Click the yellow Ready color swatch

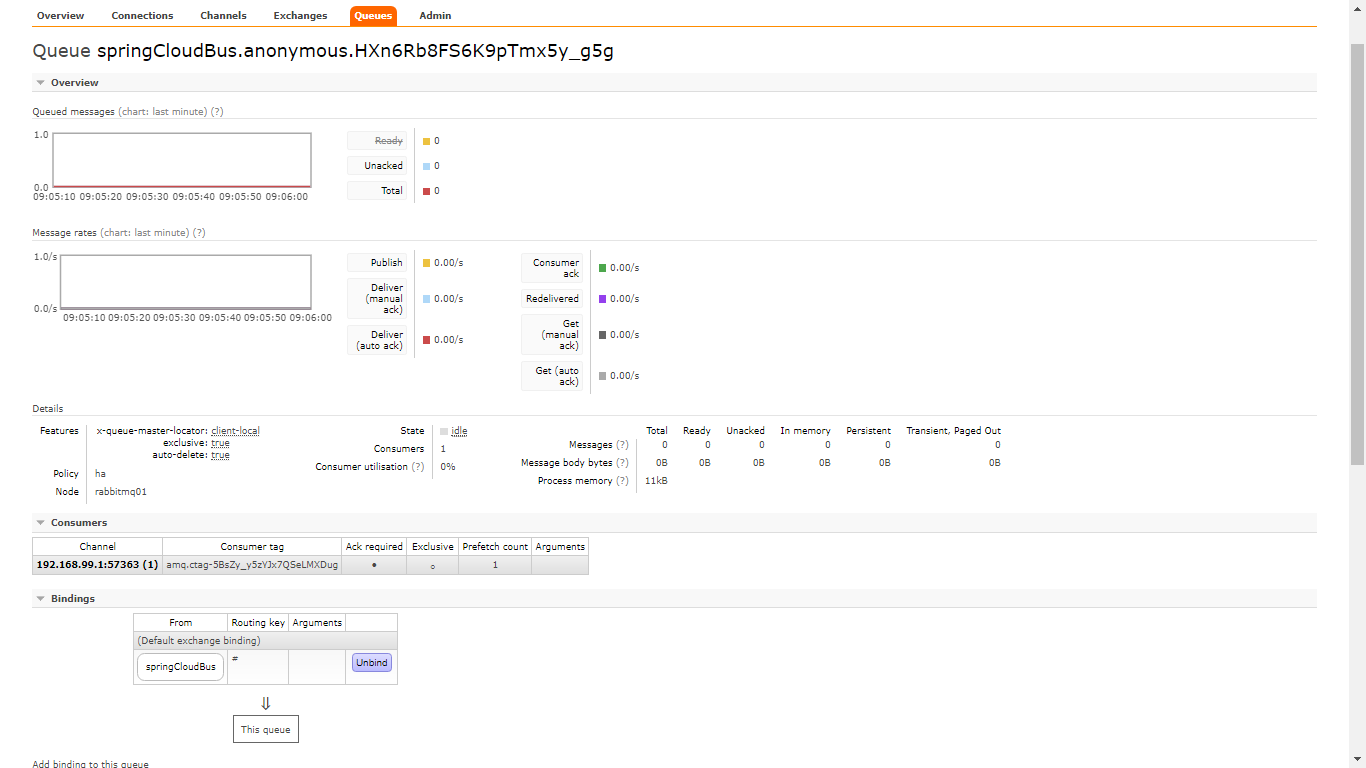pos(426,141)
